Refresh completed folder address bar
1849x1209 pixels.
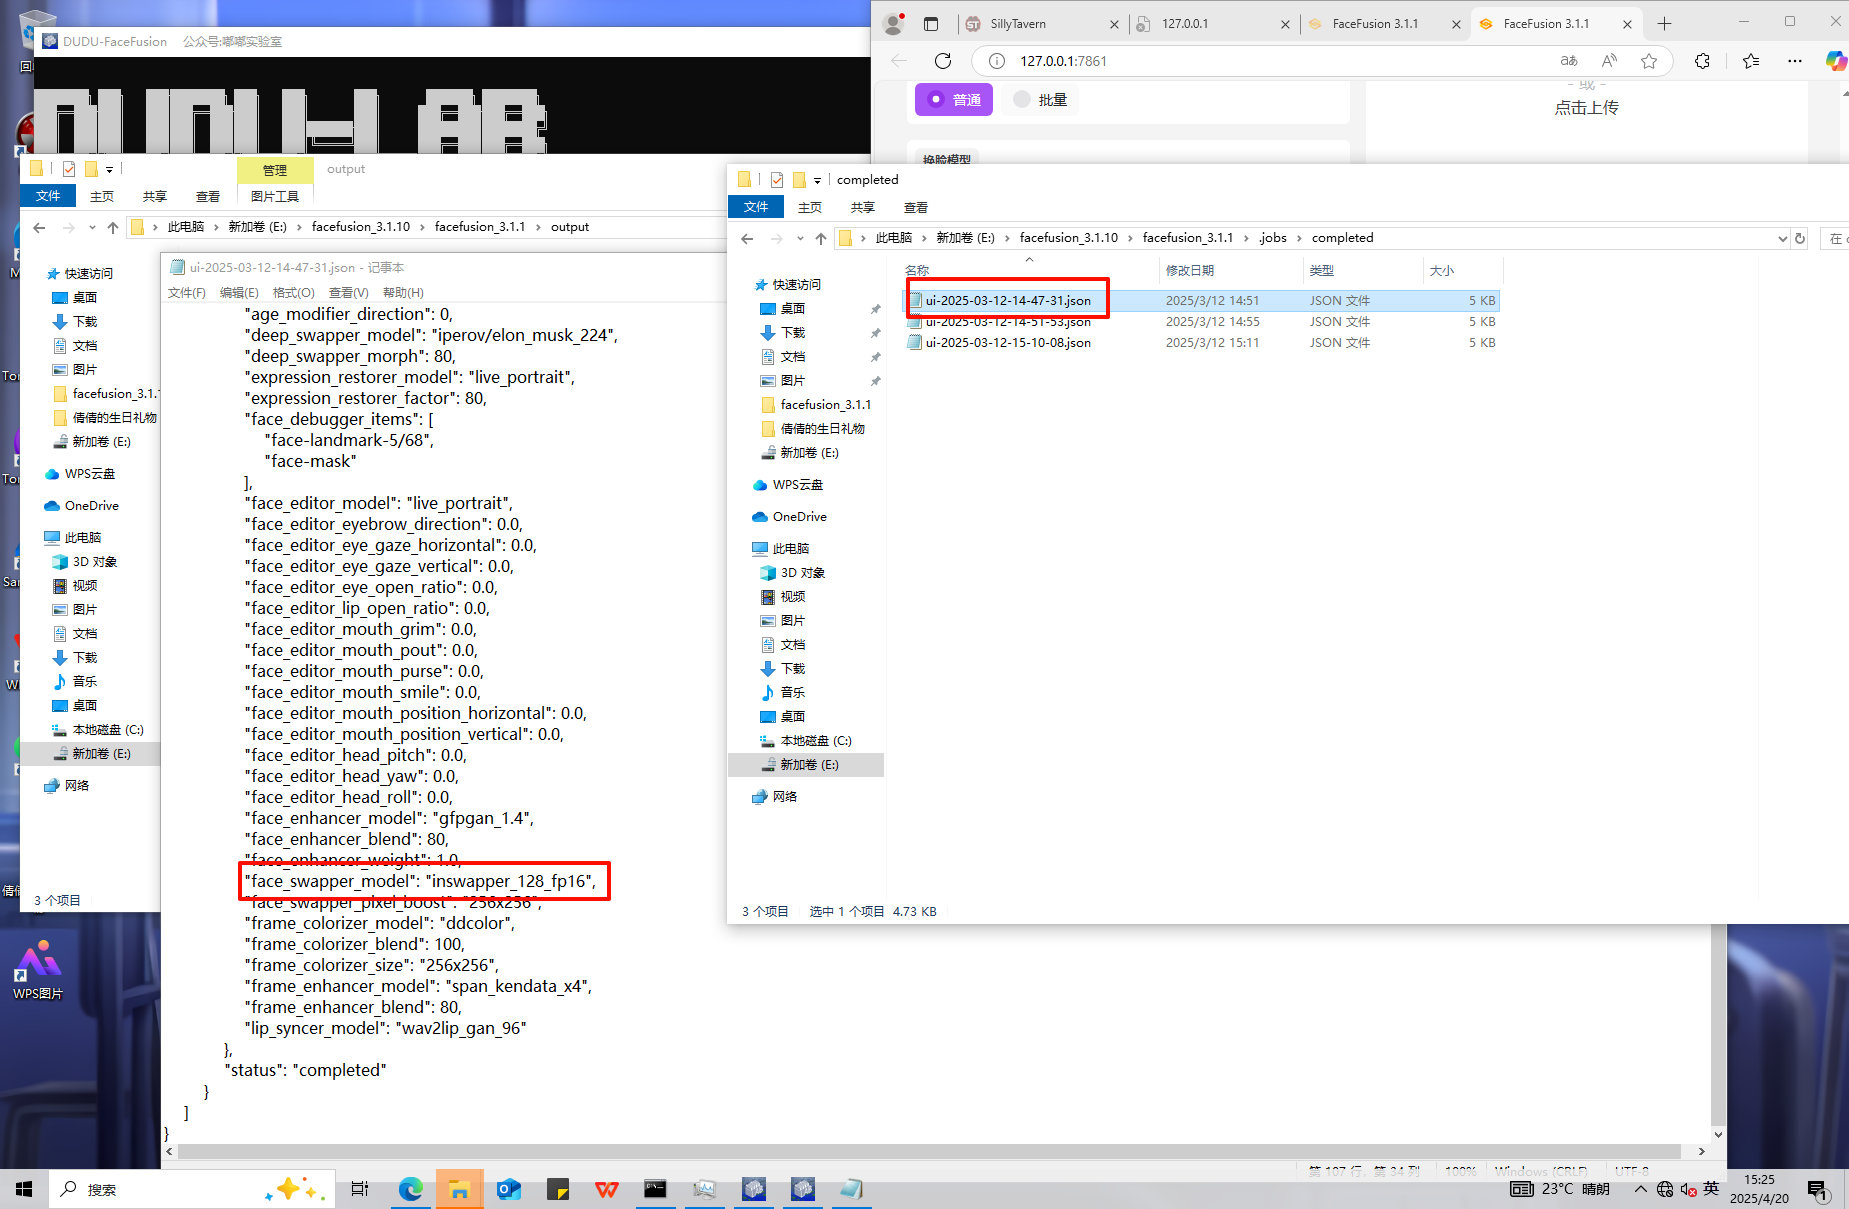point(1800,238)
